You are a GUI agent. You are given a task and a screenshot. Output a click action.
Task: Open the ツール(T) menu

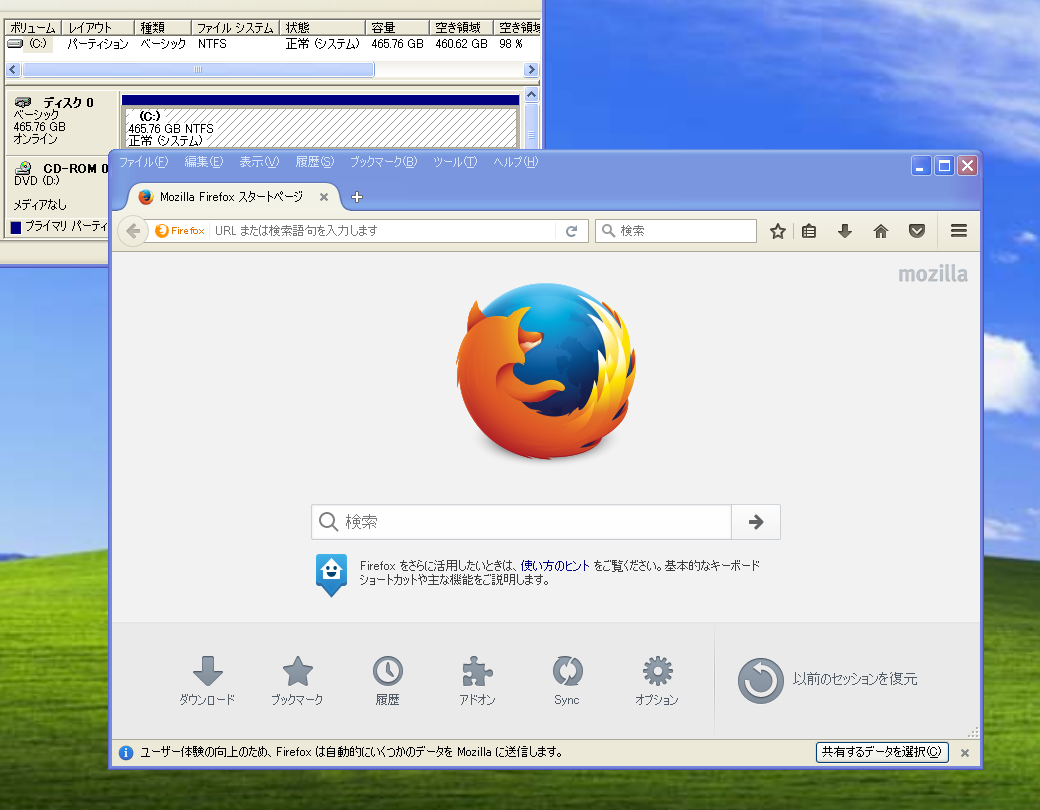[x=455, y=162]
